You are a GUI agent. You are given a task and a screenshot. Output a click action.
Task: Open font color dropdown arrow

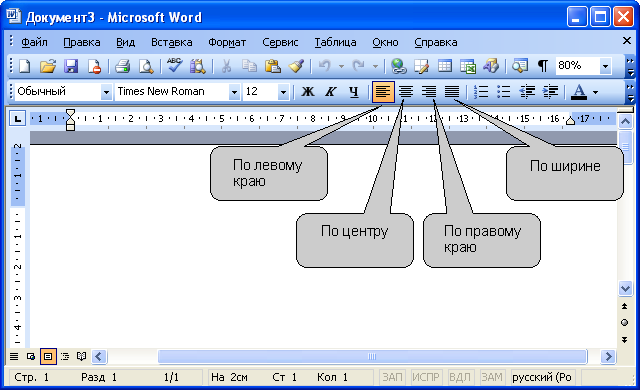point(595,92)
